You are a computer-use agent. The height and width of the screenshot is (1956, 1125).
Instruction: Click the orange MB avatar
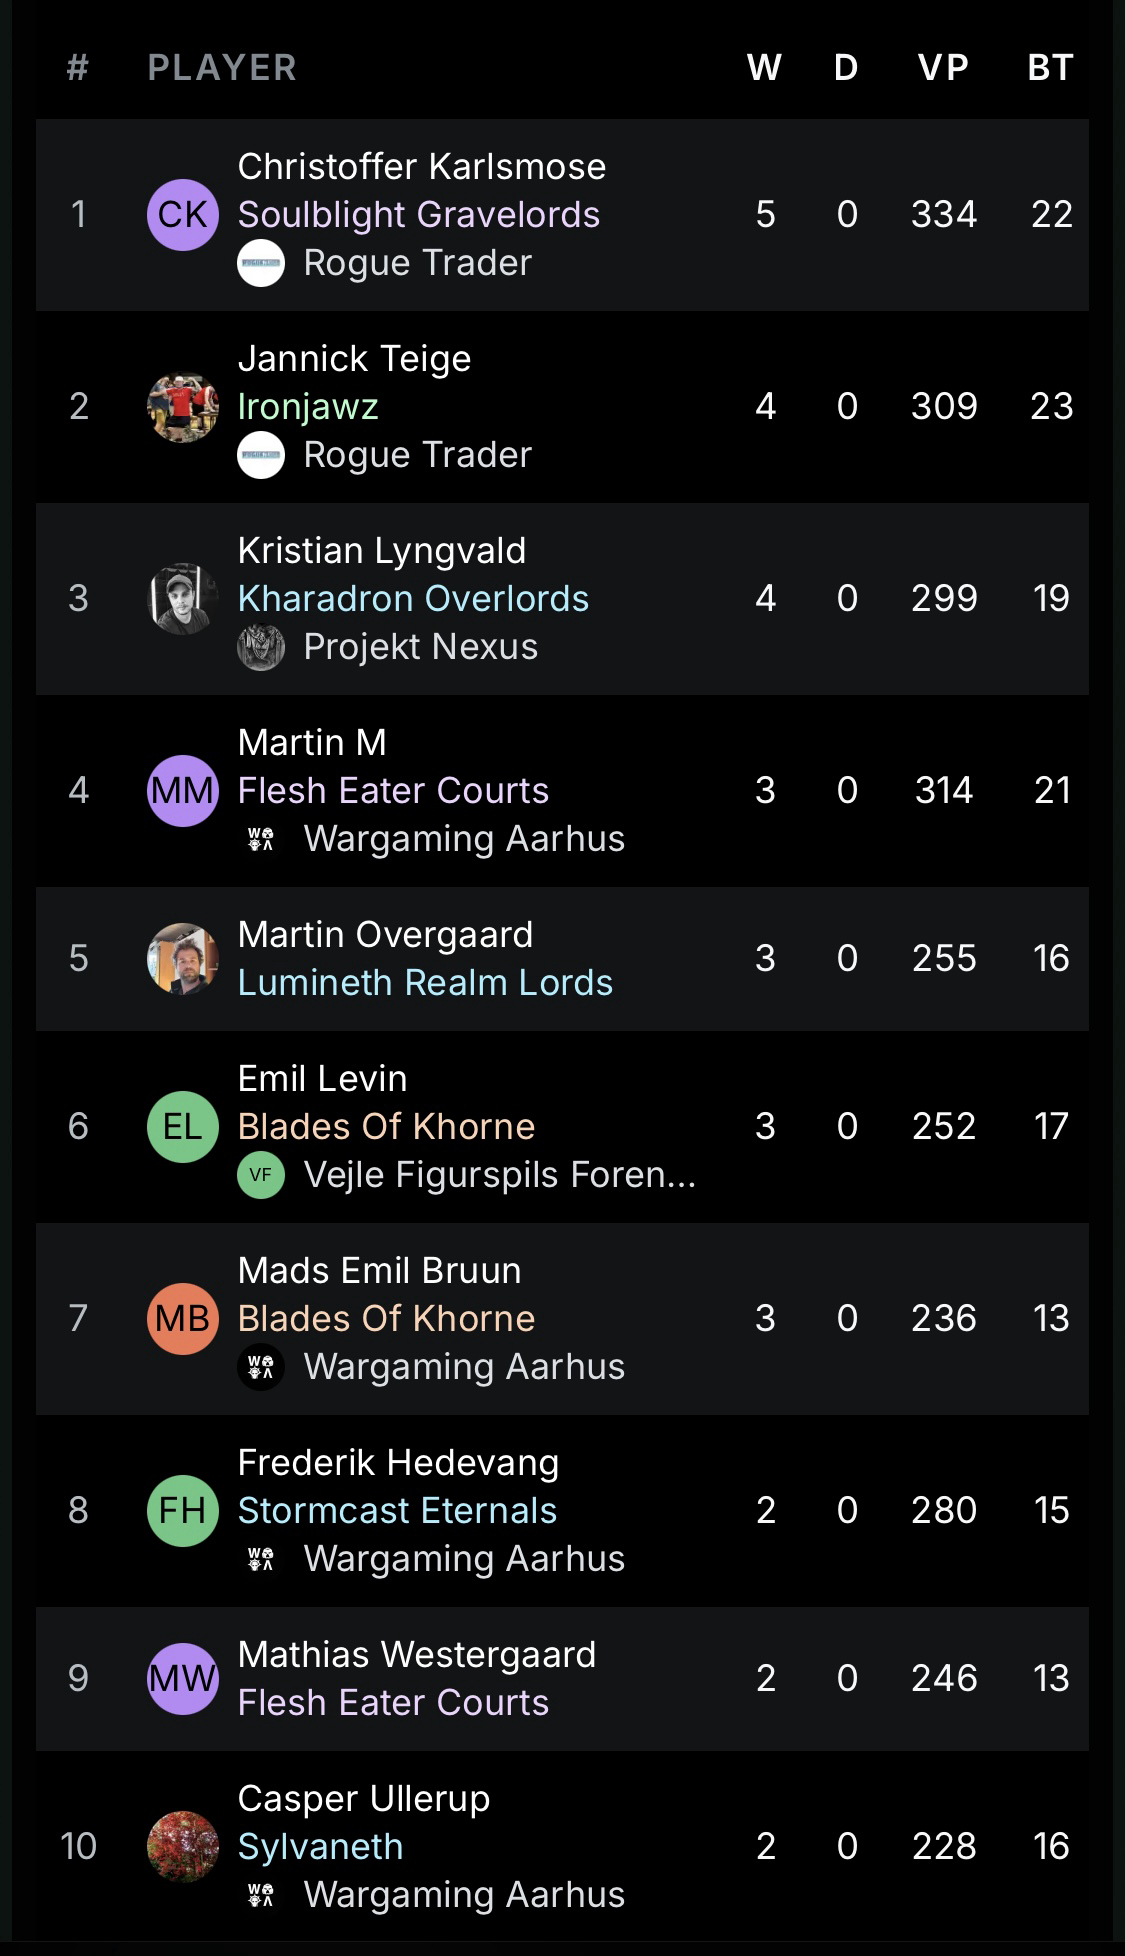(x=182, y=1318)
